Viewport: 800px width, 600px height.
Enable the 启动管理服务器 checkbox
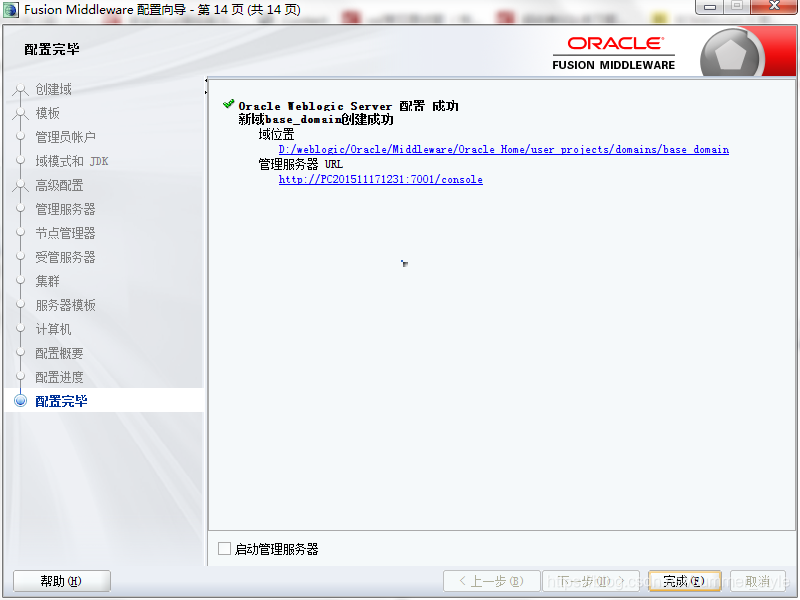[x=224, y=548]
